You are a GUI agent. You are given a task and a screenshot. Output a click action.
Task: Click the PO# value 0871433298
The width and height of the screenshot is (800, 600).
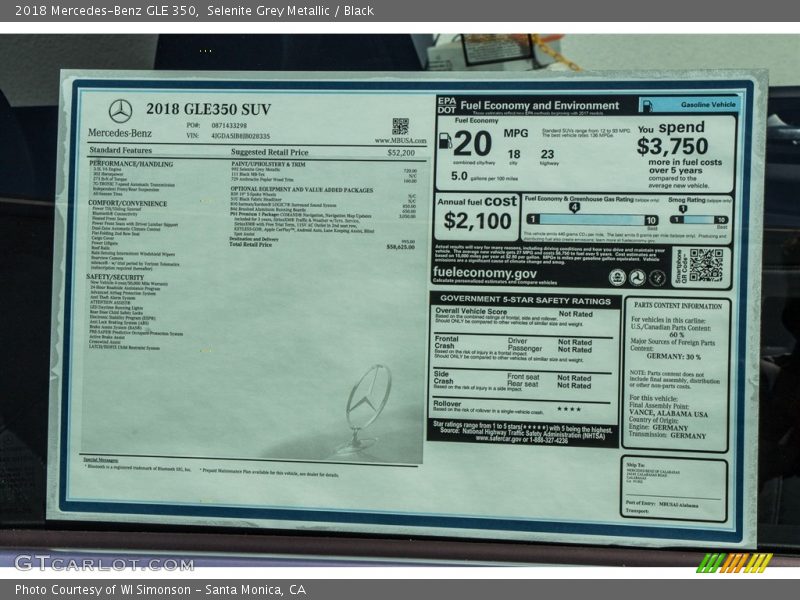click(x=229, y=126)
